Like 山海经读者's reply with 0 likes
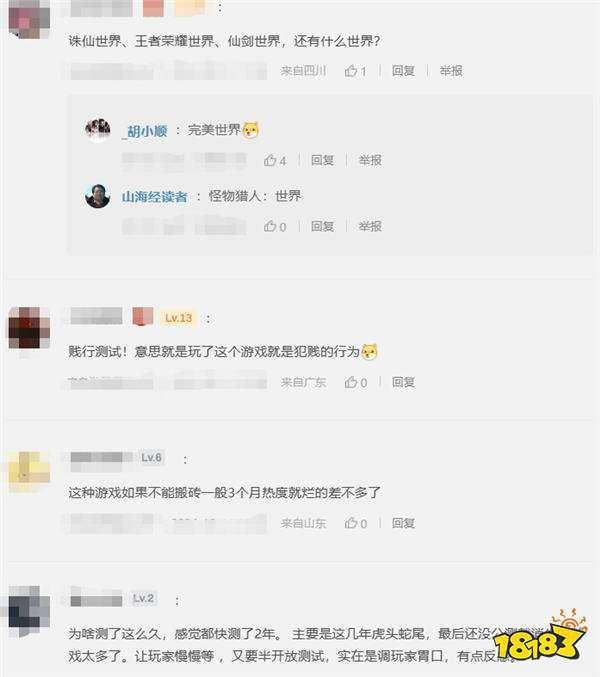 [275, 226]
